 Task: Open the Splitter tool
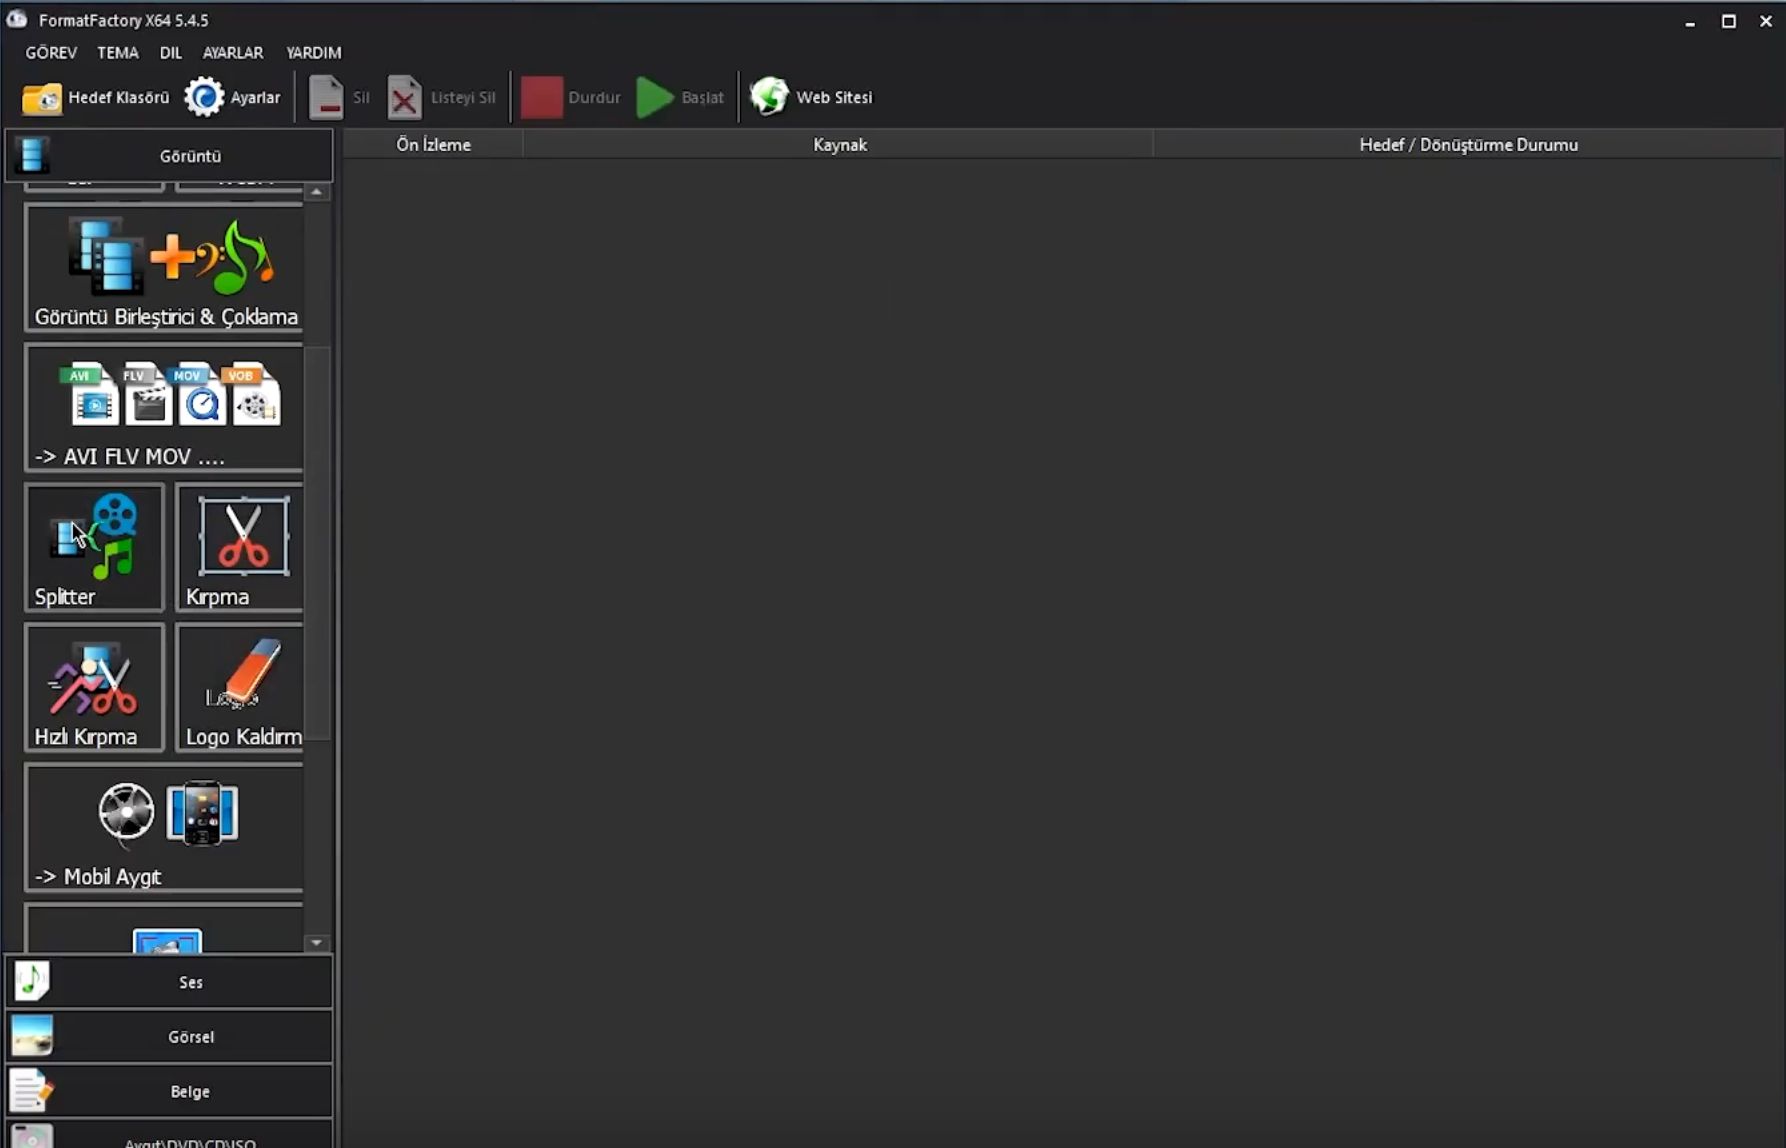click(x=94, y=547)
